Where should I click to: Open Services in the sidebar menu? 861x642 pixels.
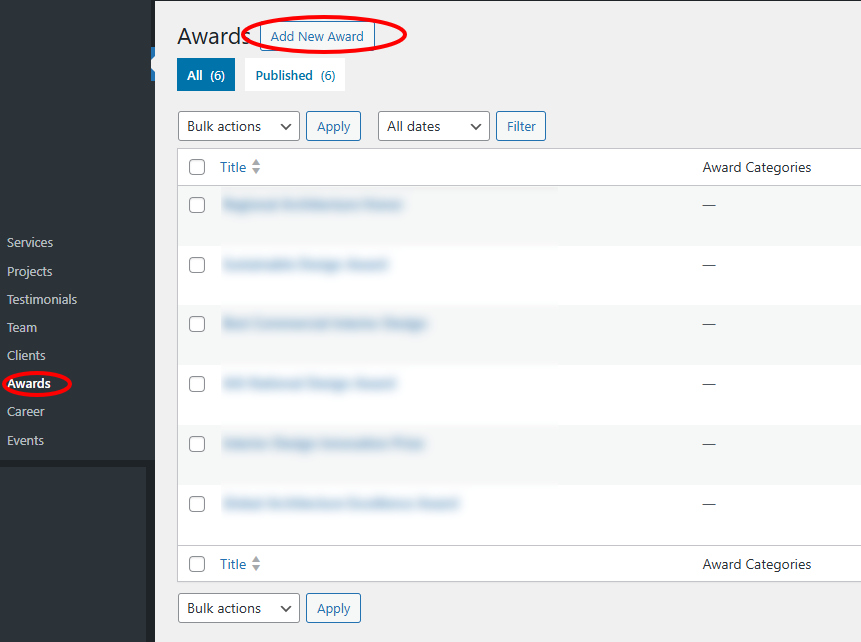30,242
